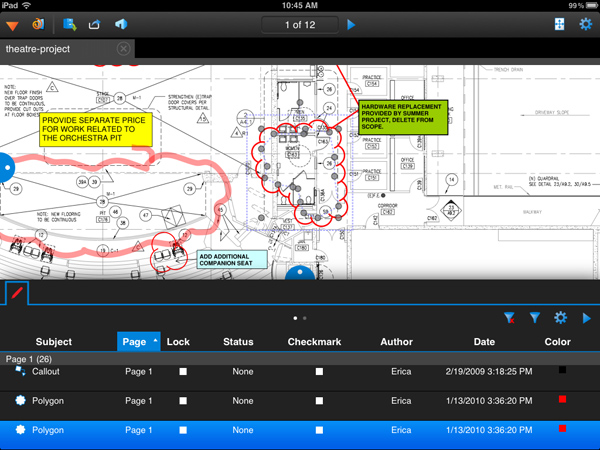
Task: Open the orange triangle main menu
Action: (12, 24)
